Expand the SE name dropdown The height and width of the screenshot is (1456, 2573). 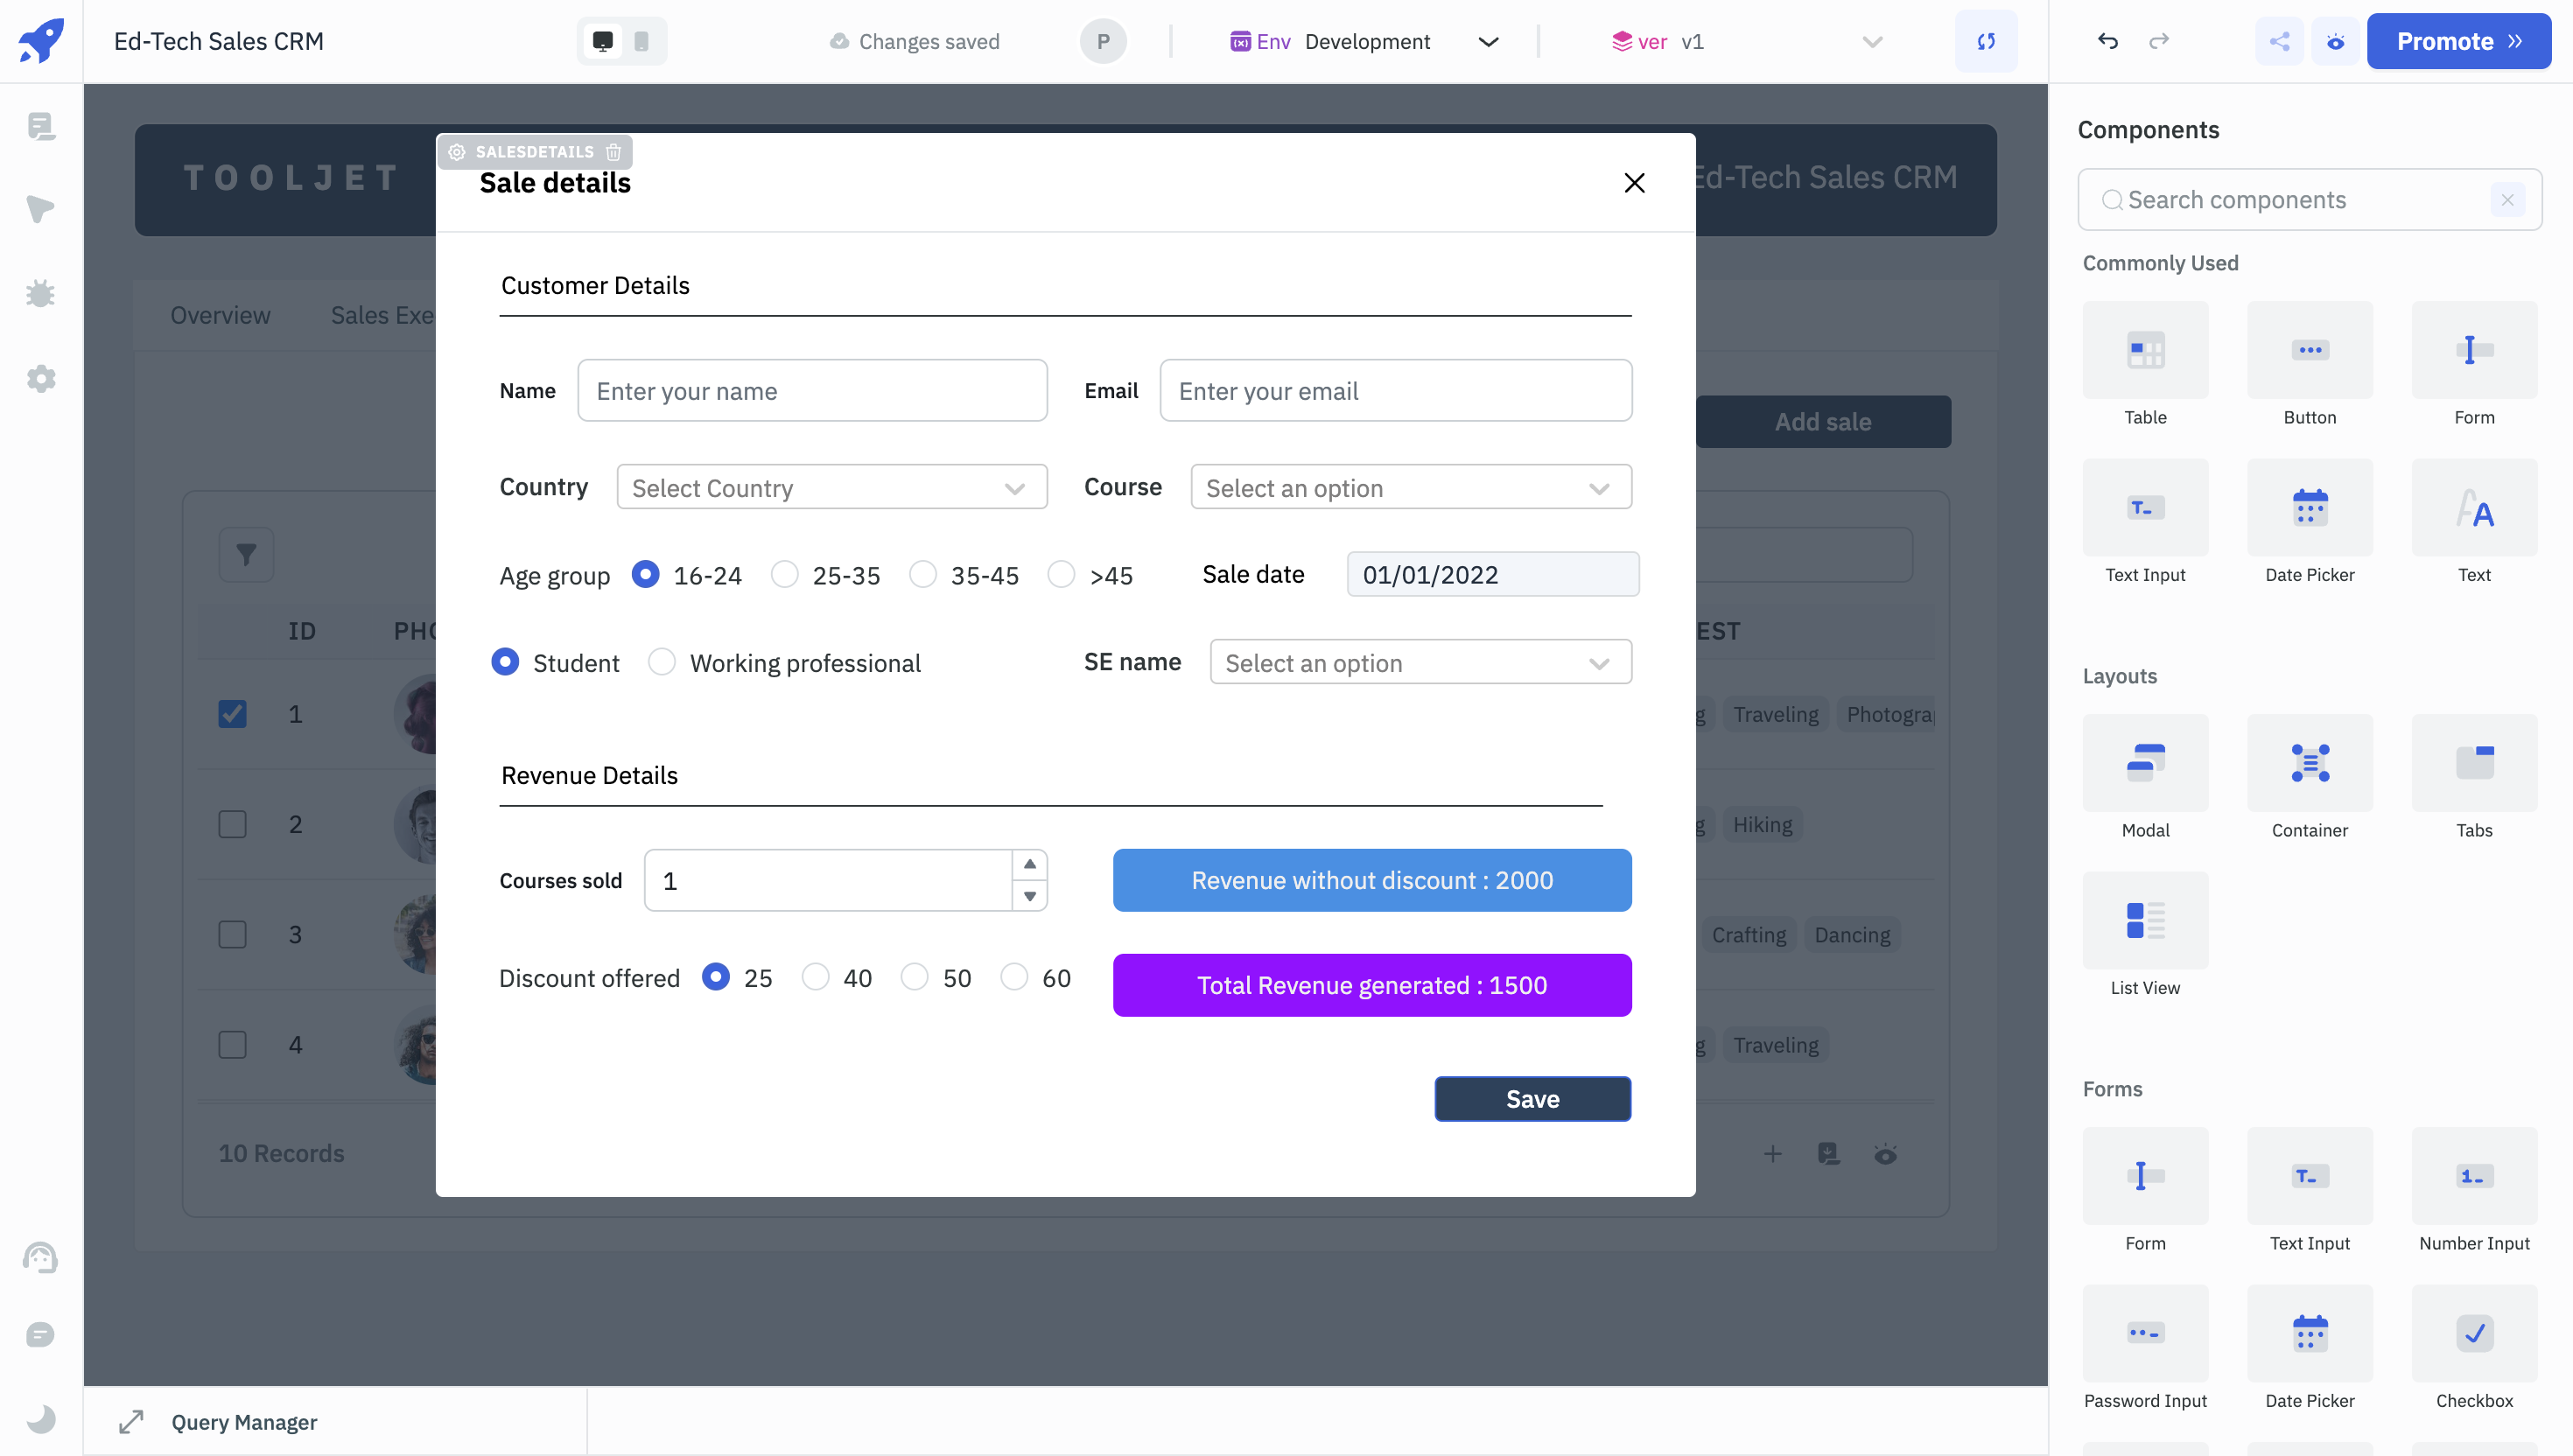(x=1420, y=662)
